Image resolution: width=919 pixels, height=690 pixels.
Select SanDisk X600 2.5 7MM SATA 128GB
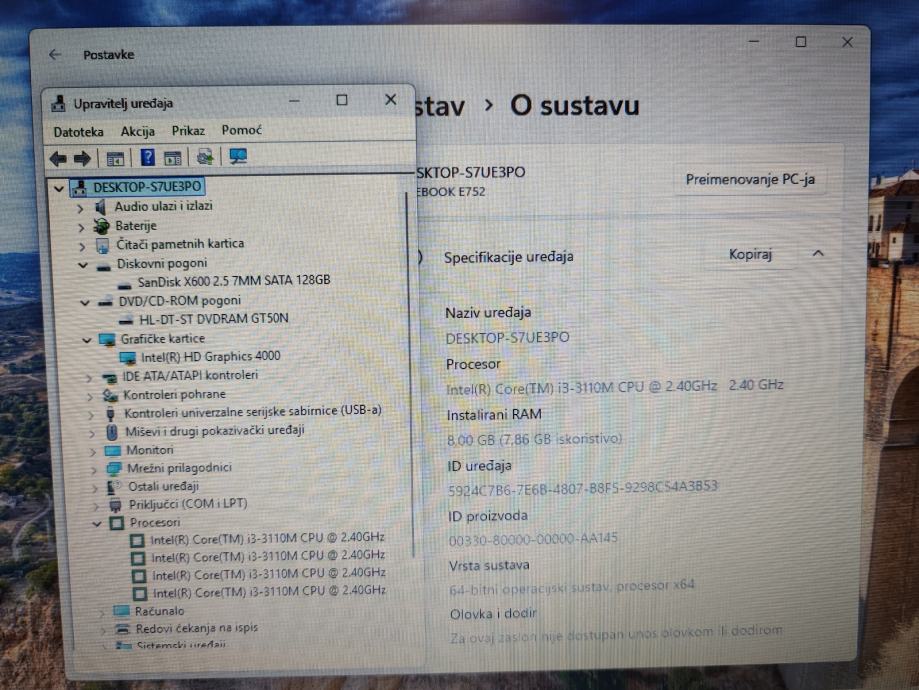click(x=234, y=281)
